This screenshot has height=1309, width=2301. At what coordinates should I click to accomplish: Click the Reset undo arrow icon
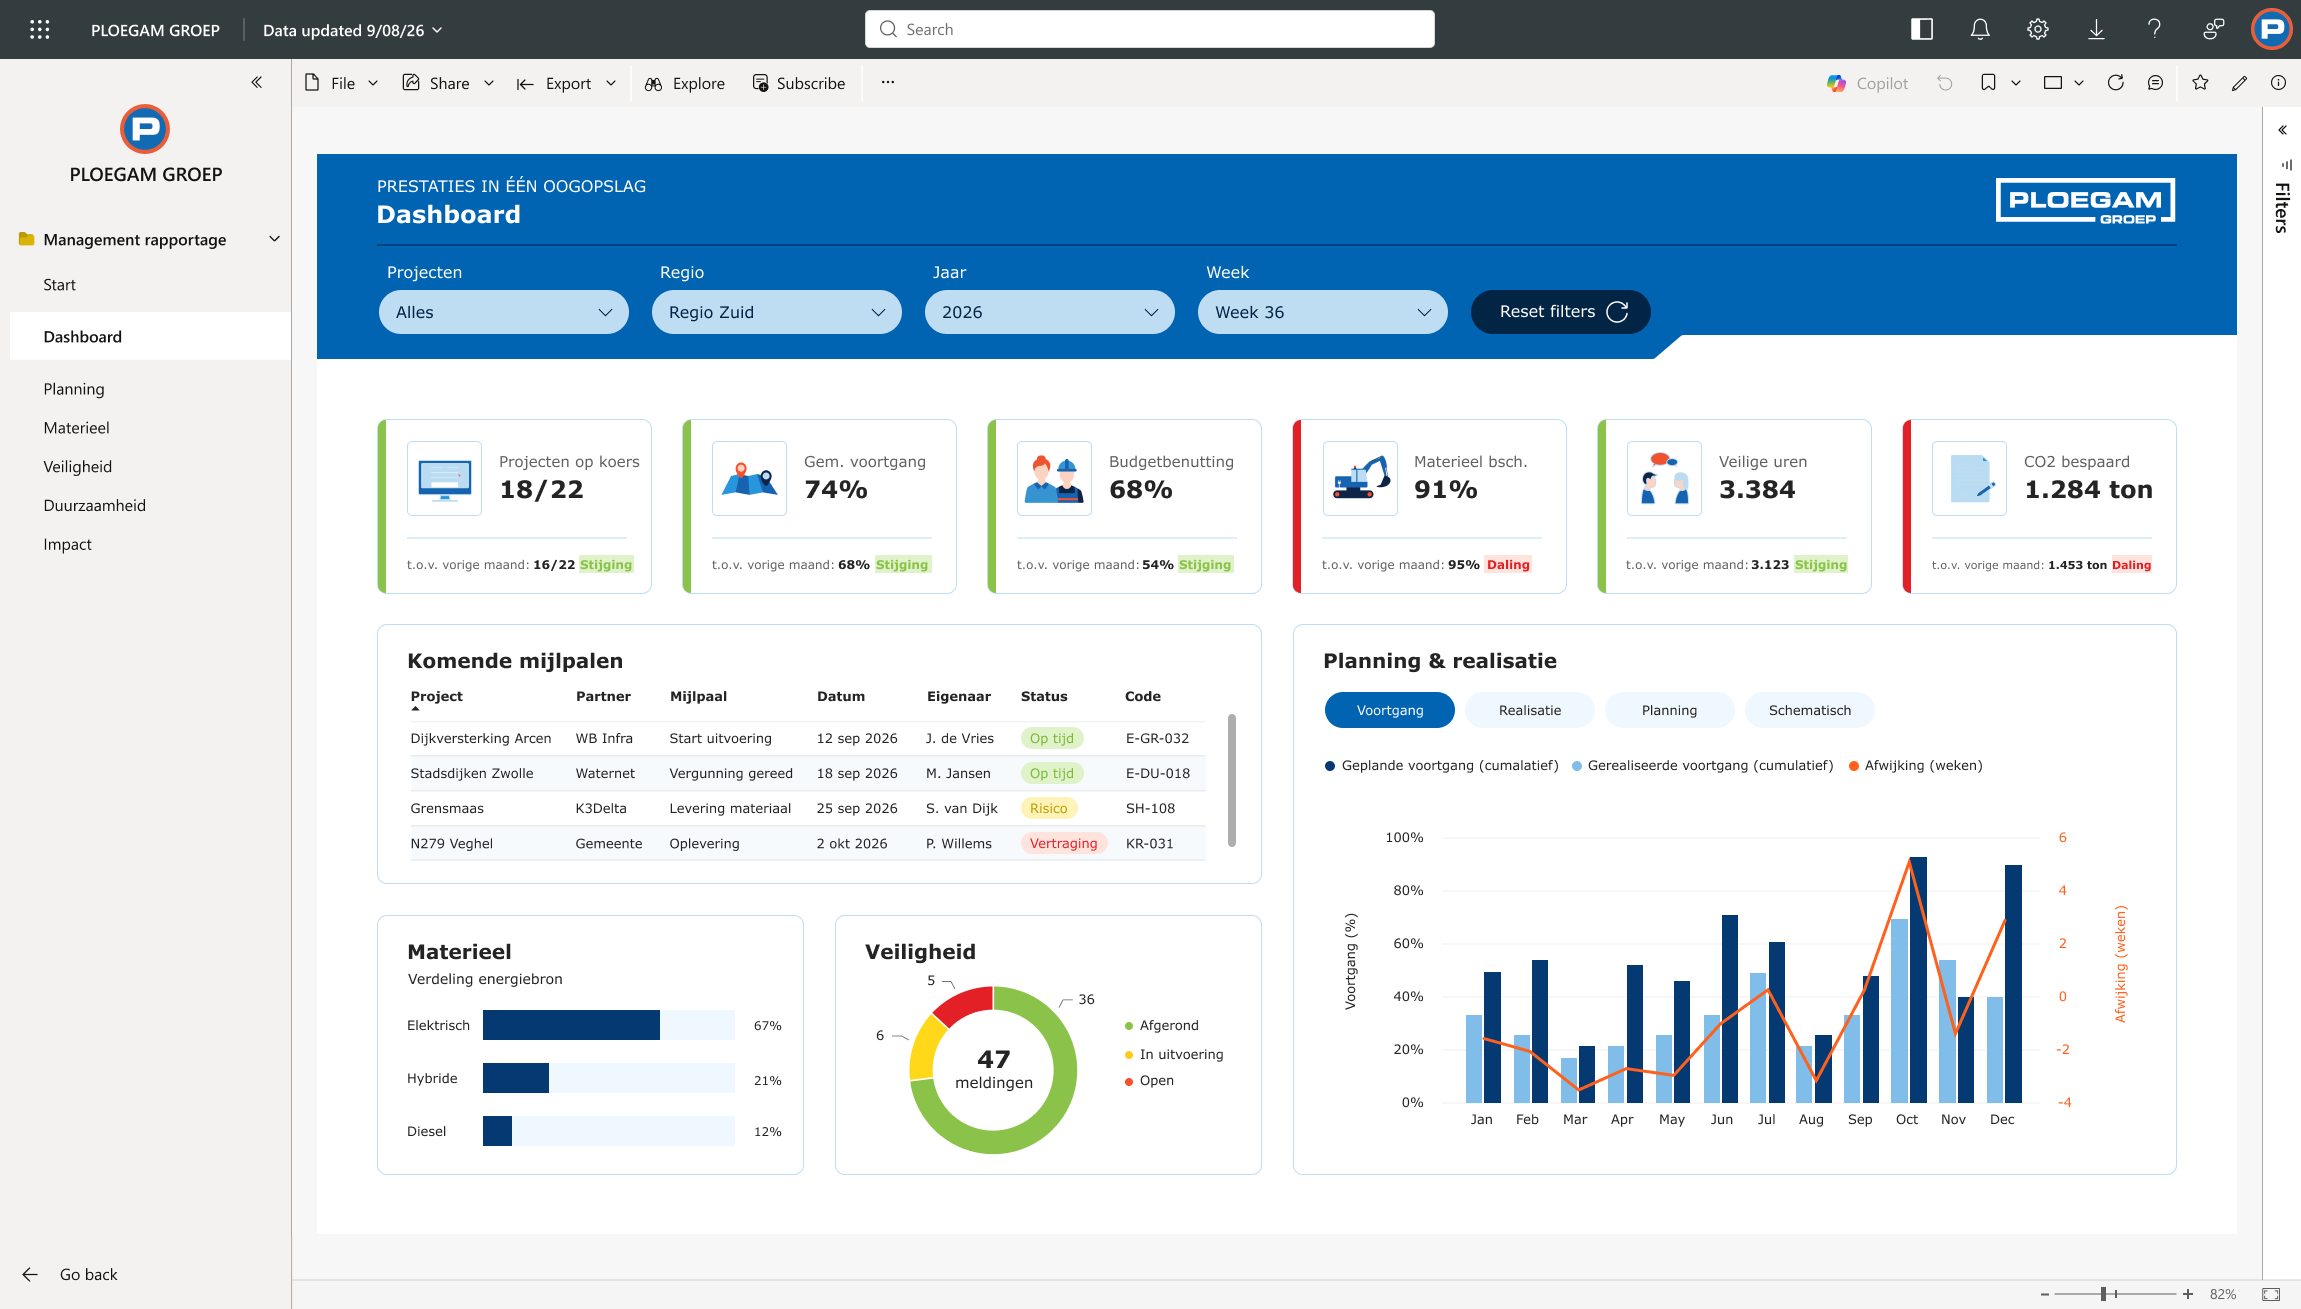(1945, 83)
